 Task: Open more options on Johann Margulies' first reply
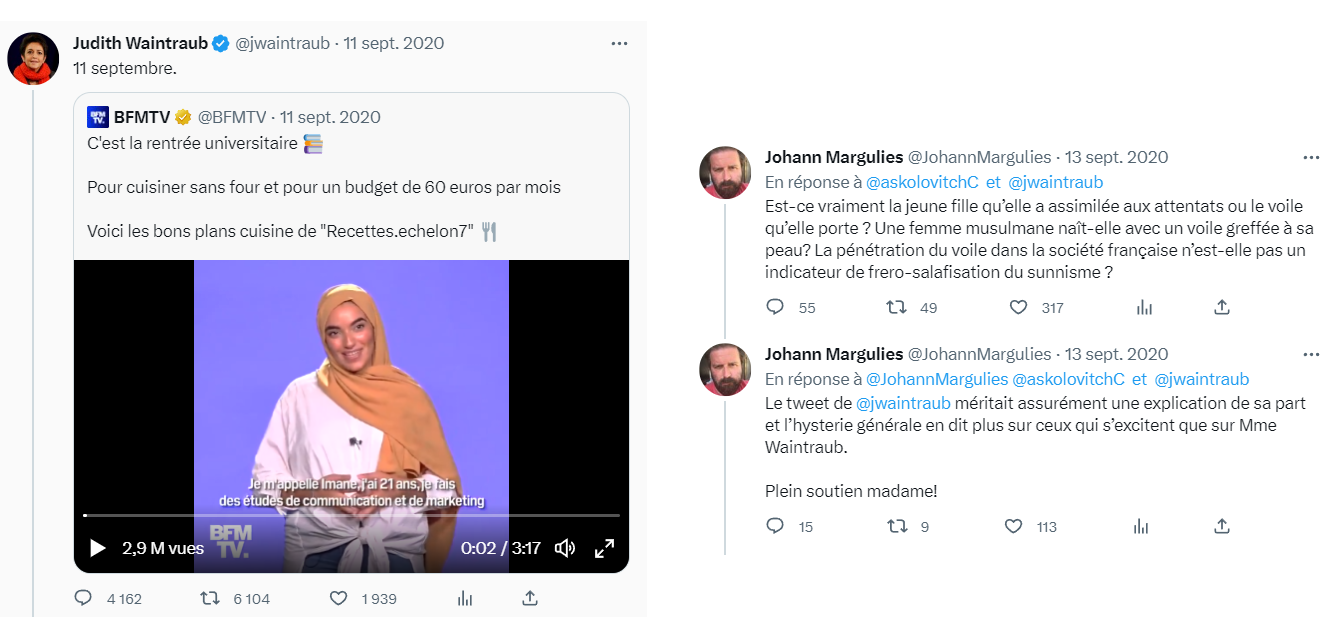coord(1311,157)
